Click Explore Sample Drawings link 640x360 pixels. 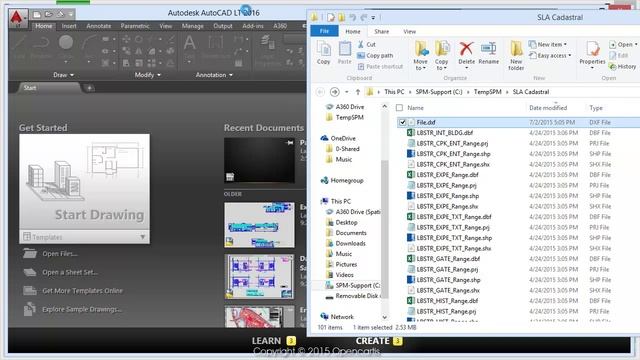click(x=82, y=309)
